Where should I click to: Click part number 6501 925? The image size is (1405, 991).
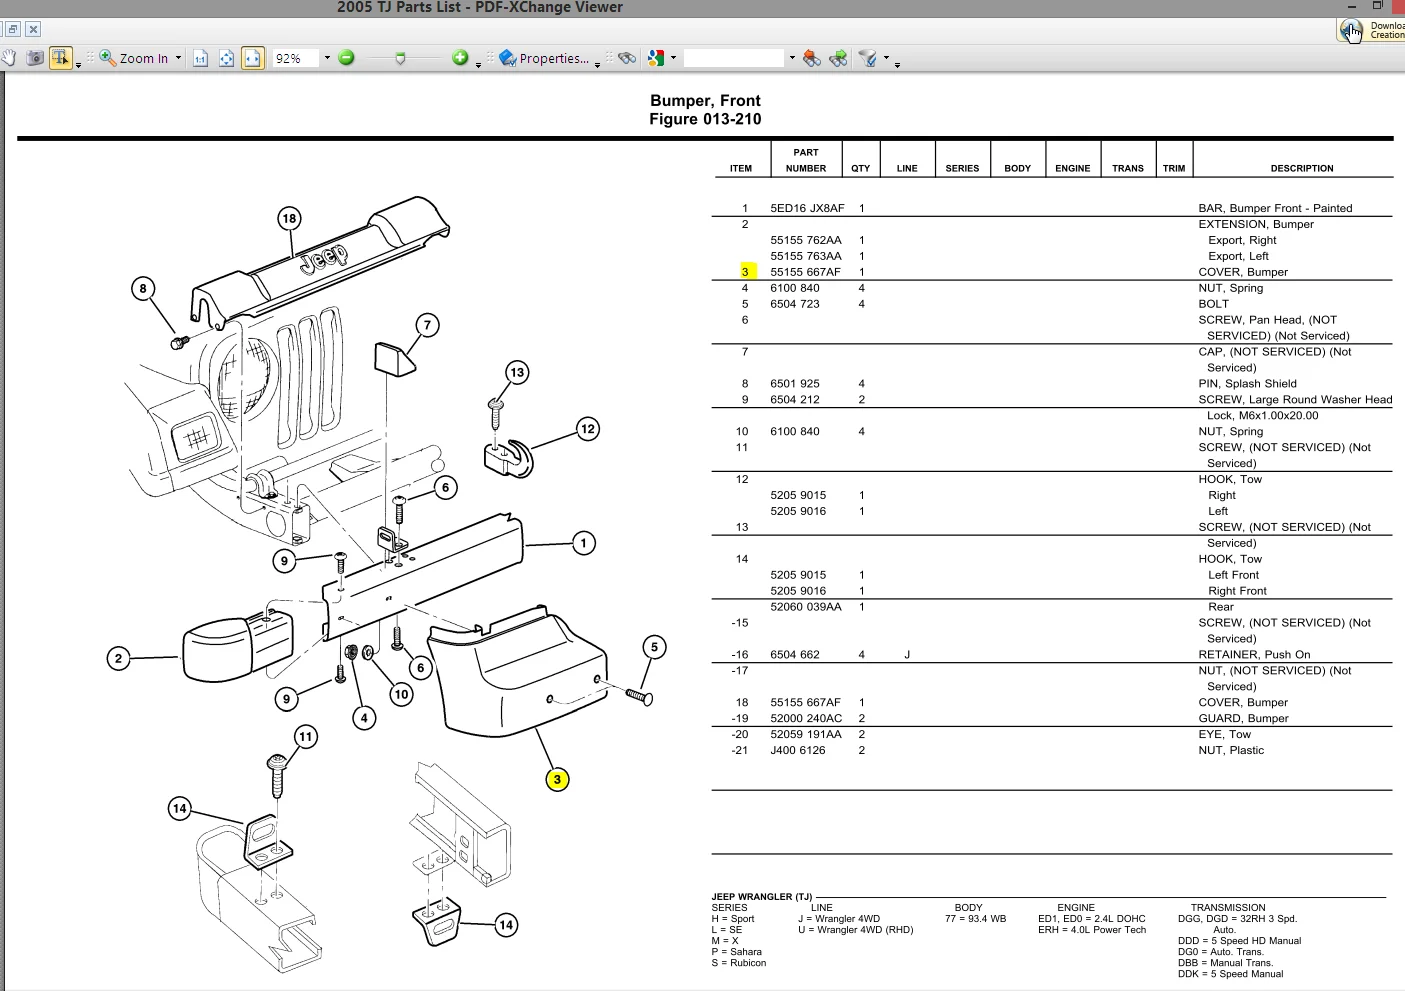tap(795, 384)
